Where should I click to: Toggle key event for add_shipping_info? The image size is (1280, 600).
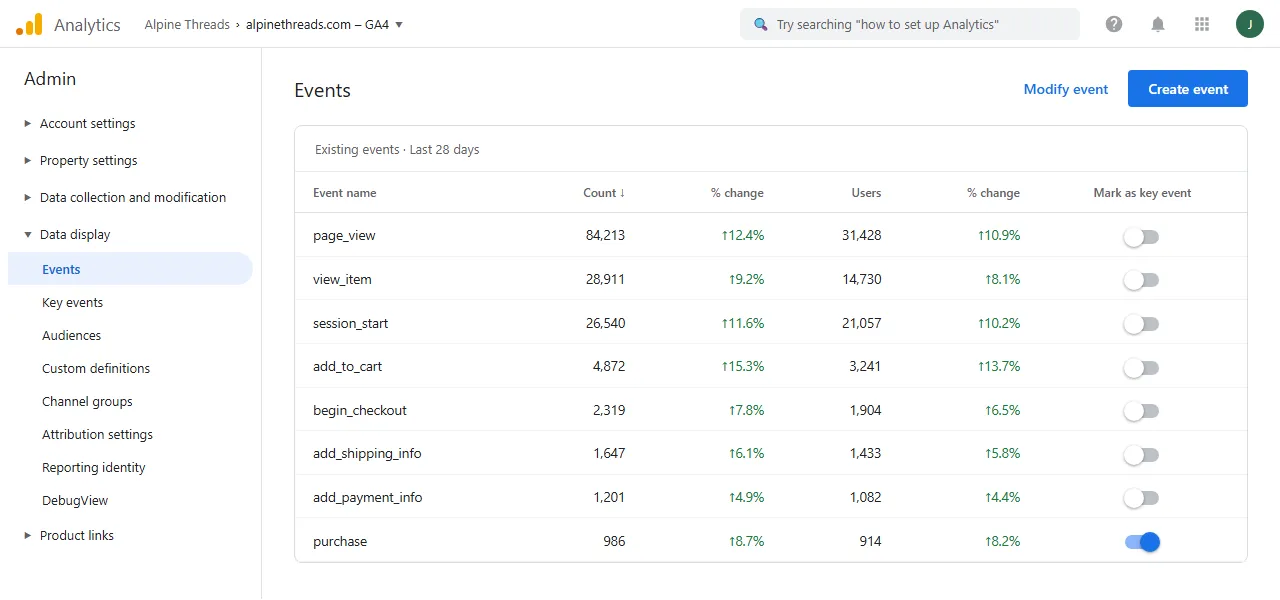tap(1141, 454)
